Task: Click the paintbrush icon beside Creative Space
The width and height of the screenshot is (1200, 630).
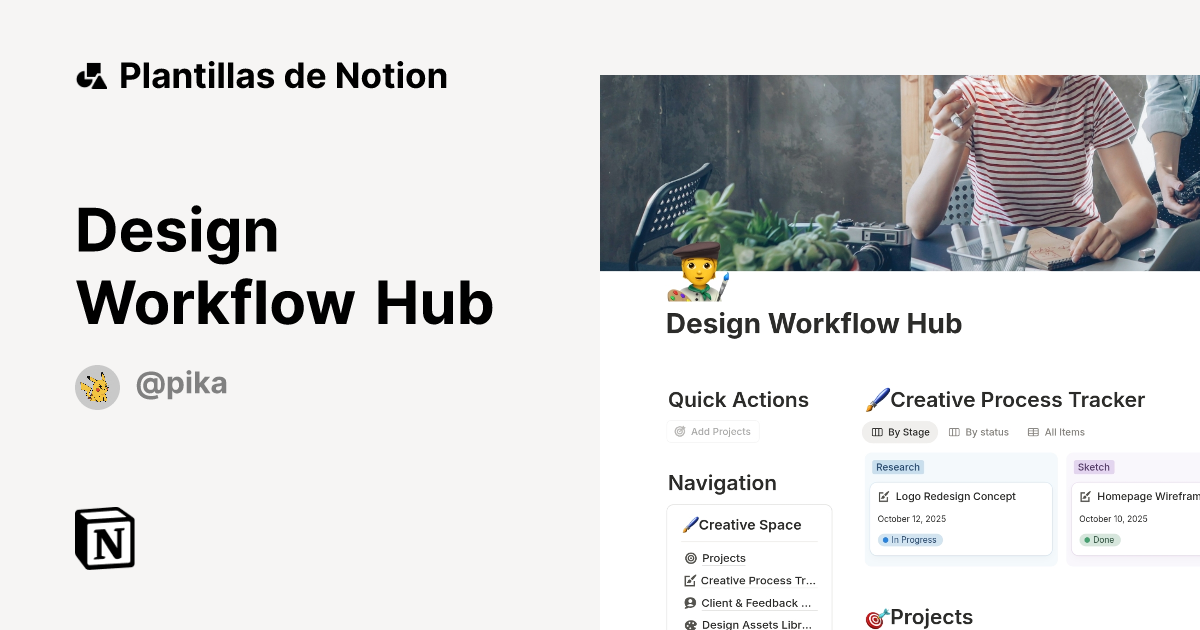Action: pos(691,524)
